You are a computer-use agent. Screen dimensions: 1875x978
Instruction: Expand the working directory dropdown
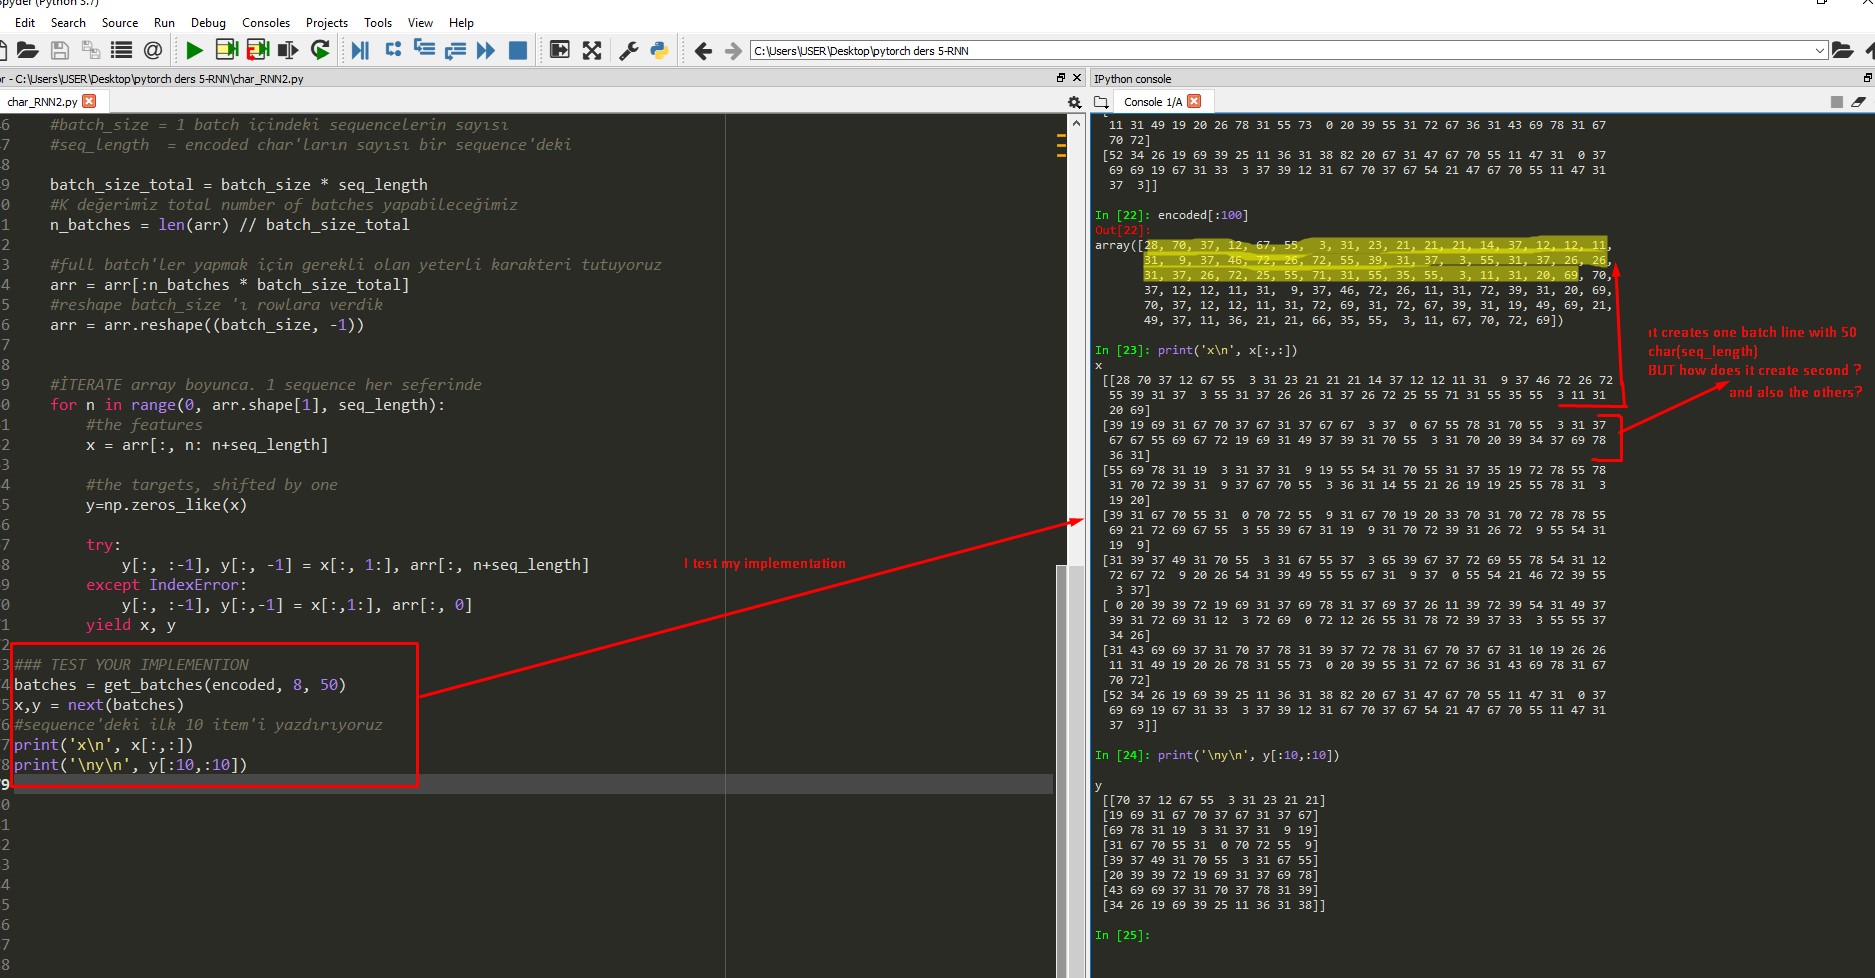coord(1819,50)
